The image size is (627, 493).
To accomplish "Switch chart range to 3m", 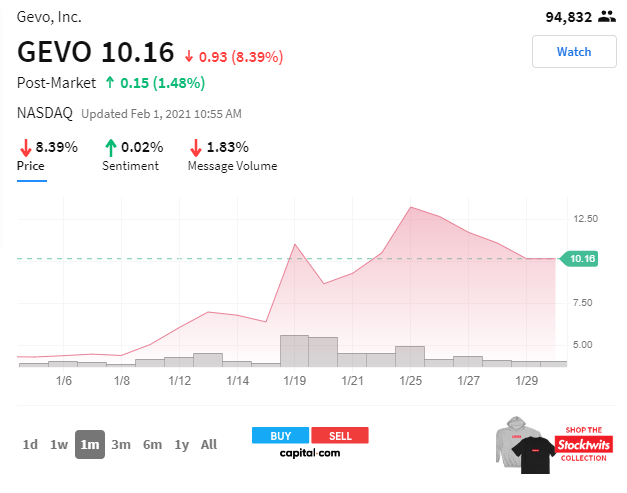I will (x=121, y=444).
